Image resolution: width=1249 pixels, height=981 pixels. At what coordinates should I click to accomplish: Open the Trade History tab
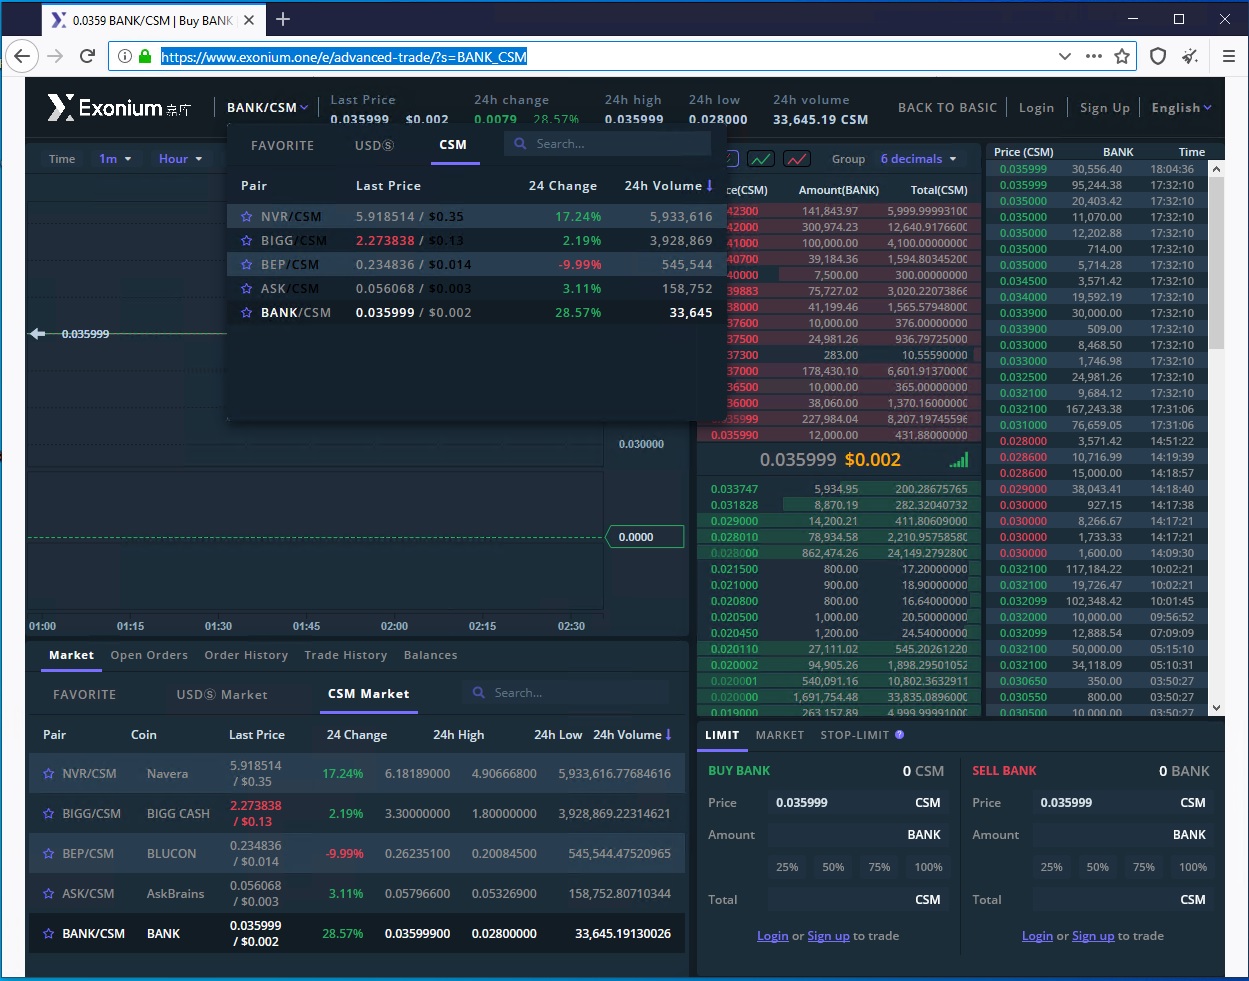point(345,655)
